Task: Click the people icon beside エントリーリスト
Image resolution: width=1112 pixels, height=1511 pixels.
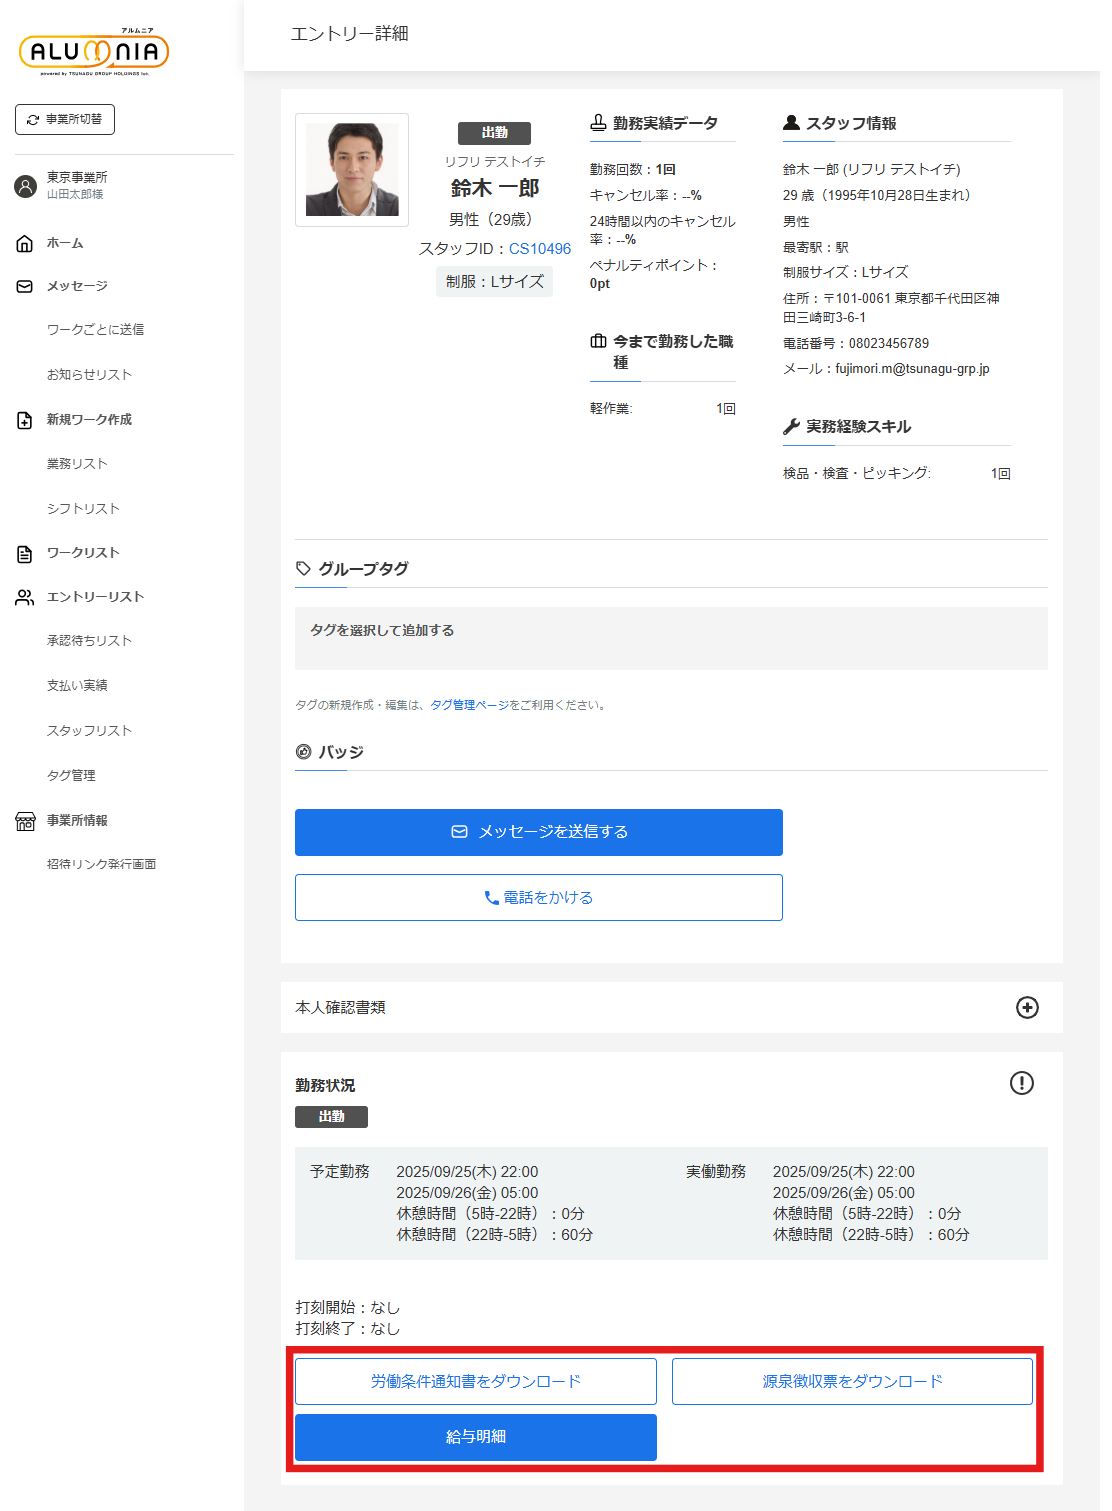Action: coord(25,597)
